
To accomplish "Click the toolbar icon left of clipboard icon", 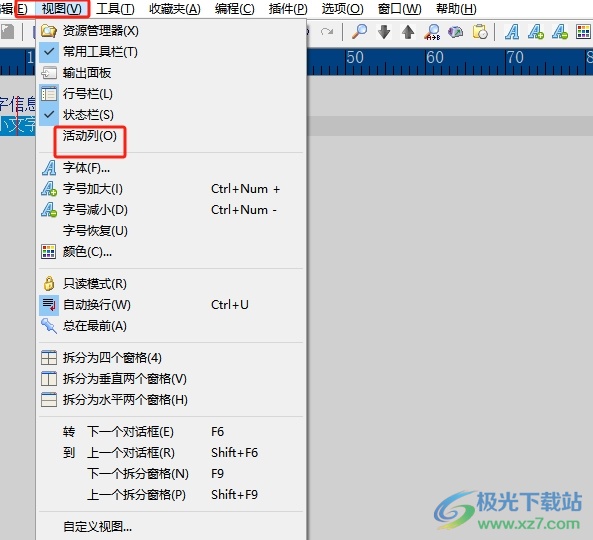I will tap(456, 32).
